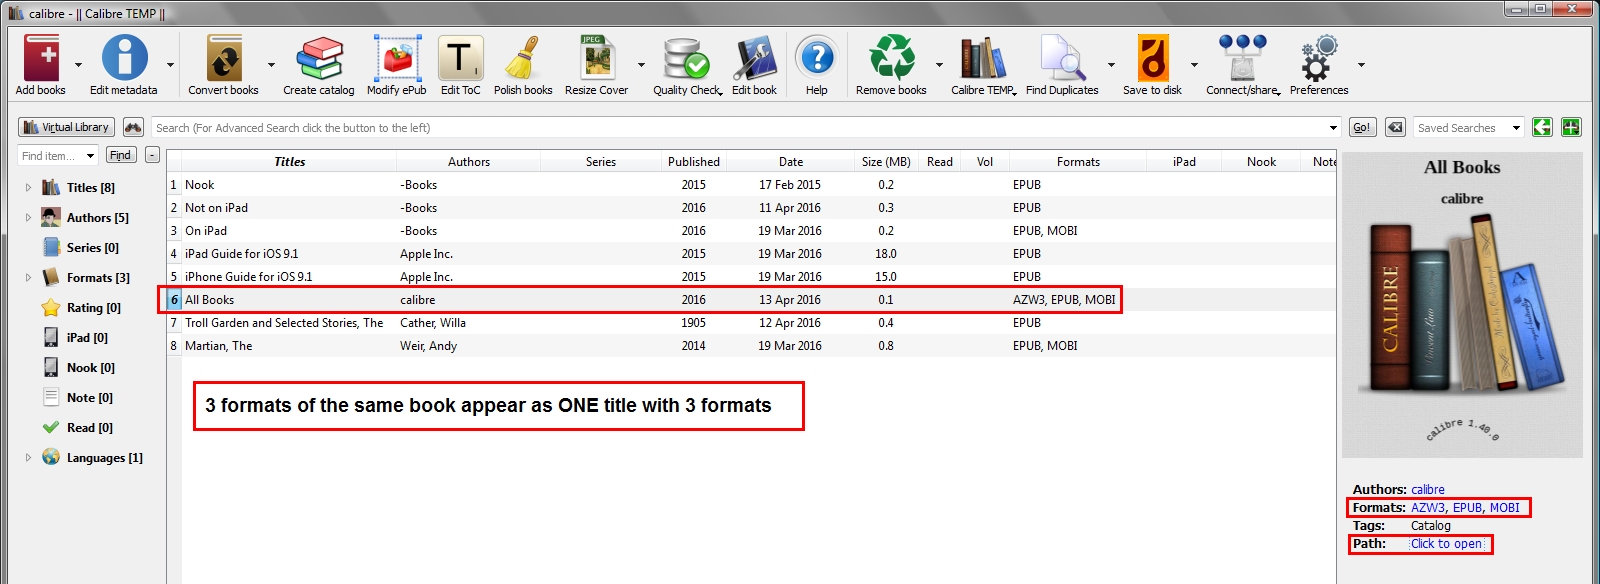Click the 'Click to open' path link
The image size is (1600, 584).
pos(1447,543)
